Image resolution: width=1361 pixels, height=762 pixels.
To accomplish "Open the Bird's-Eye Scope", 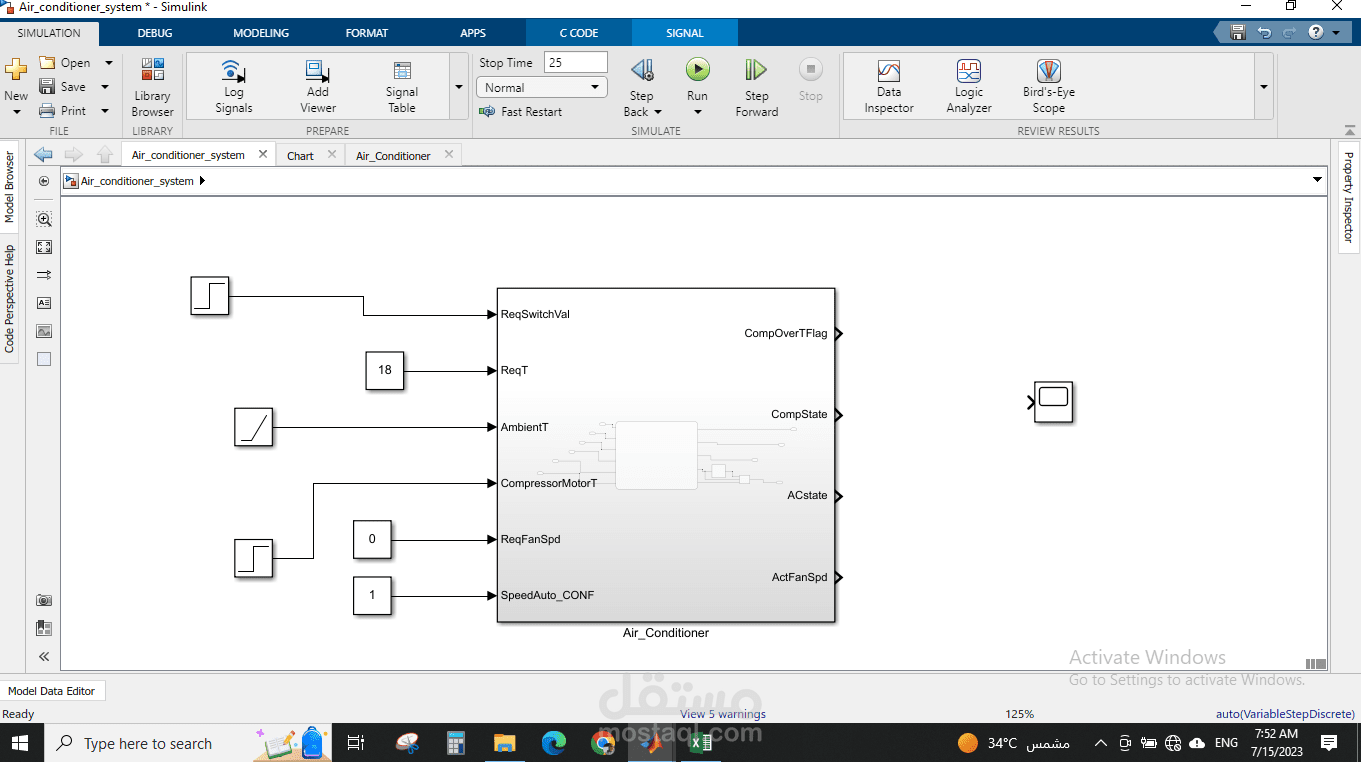I will (x=1049, y=87).
